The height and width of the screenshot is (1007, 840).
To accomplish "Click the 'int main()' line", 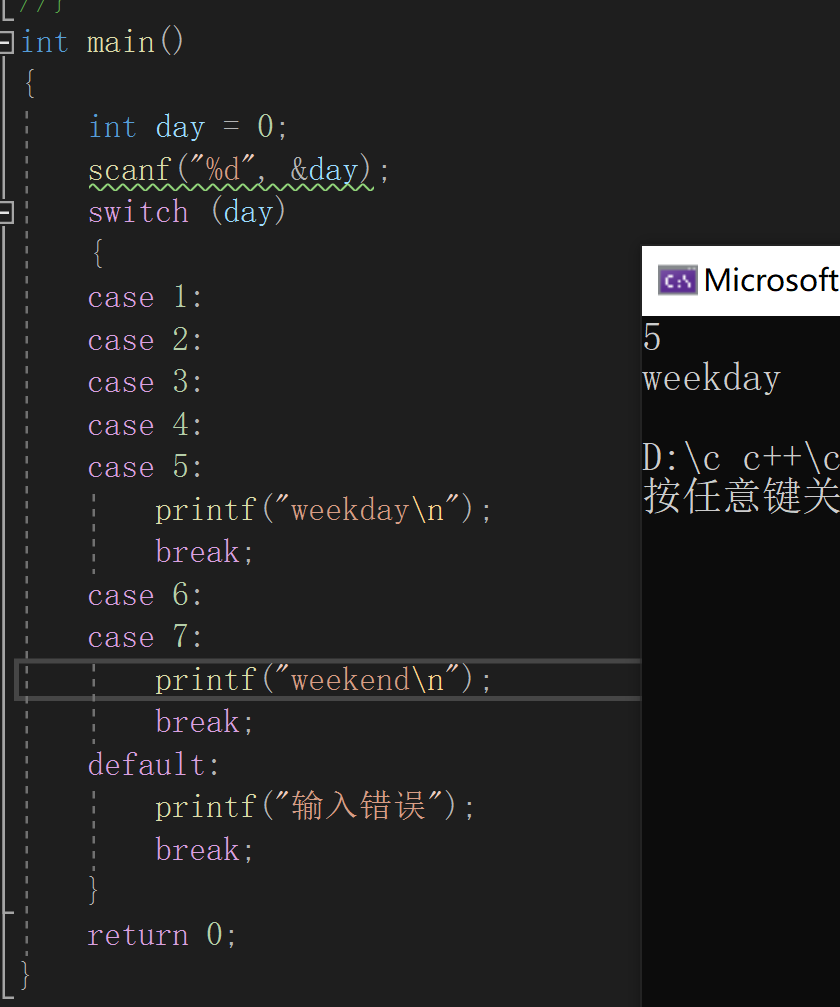I will pyautogui.click(x=103, y=42).
